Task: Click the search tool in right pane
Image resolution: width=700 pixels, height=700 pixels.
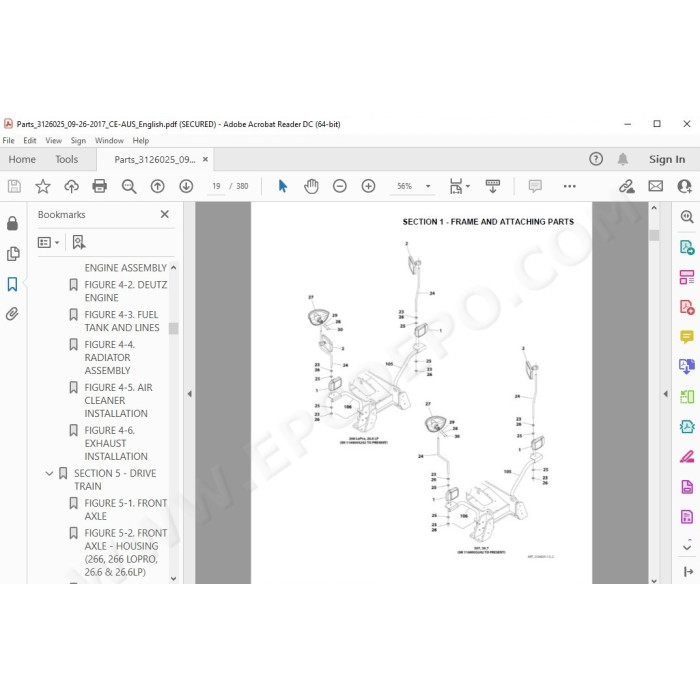Action: pos(687,217)
